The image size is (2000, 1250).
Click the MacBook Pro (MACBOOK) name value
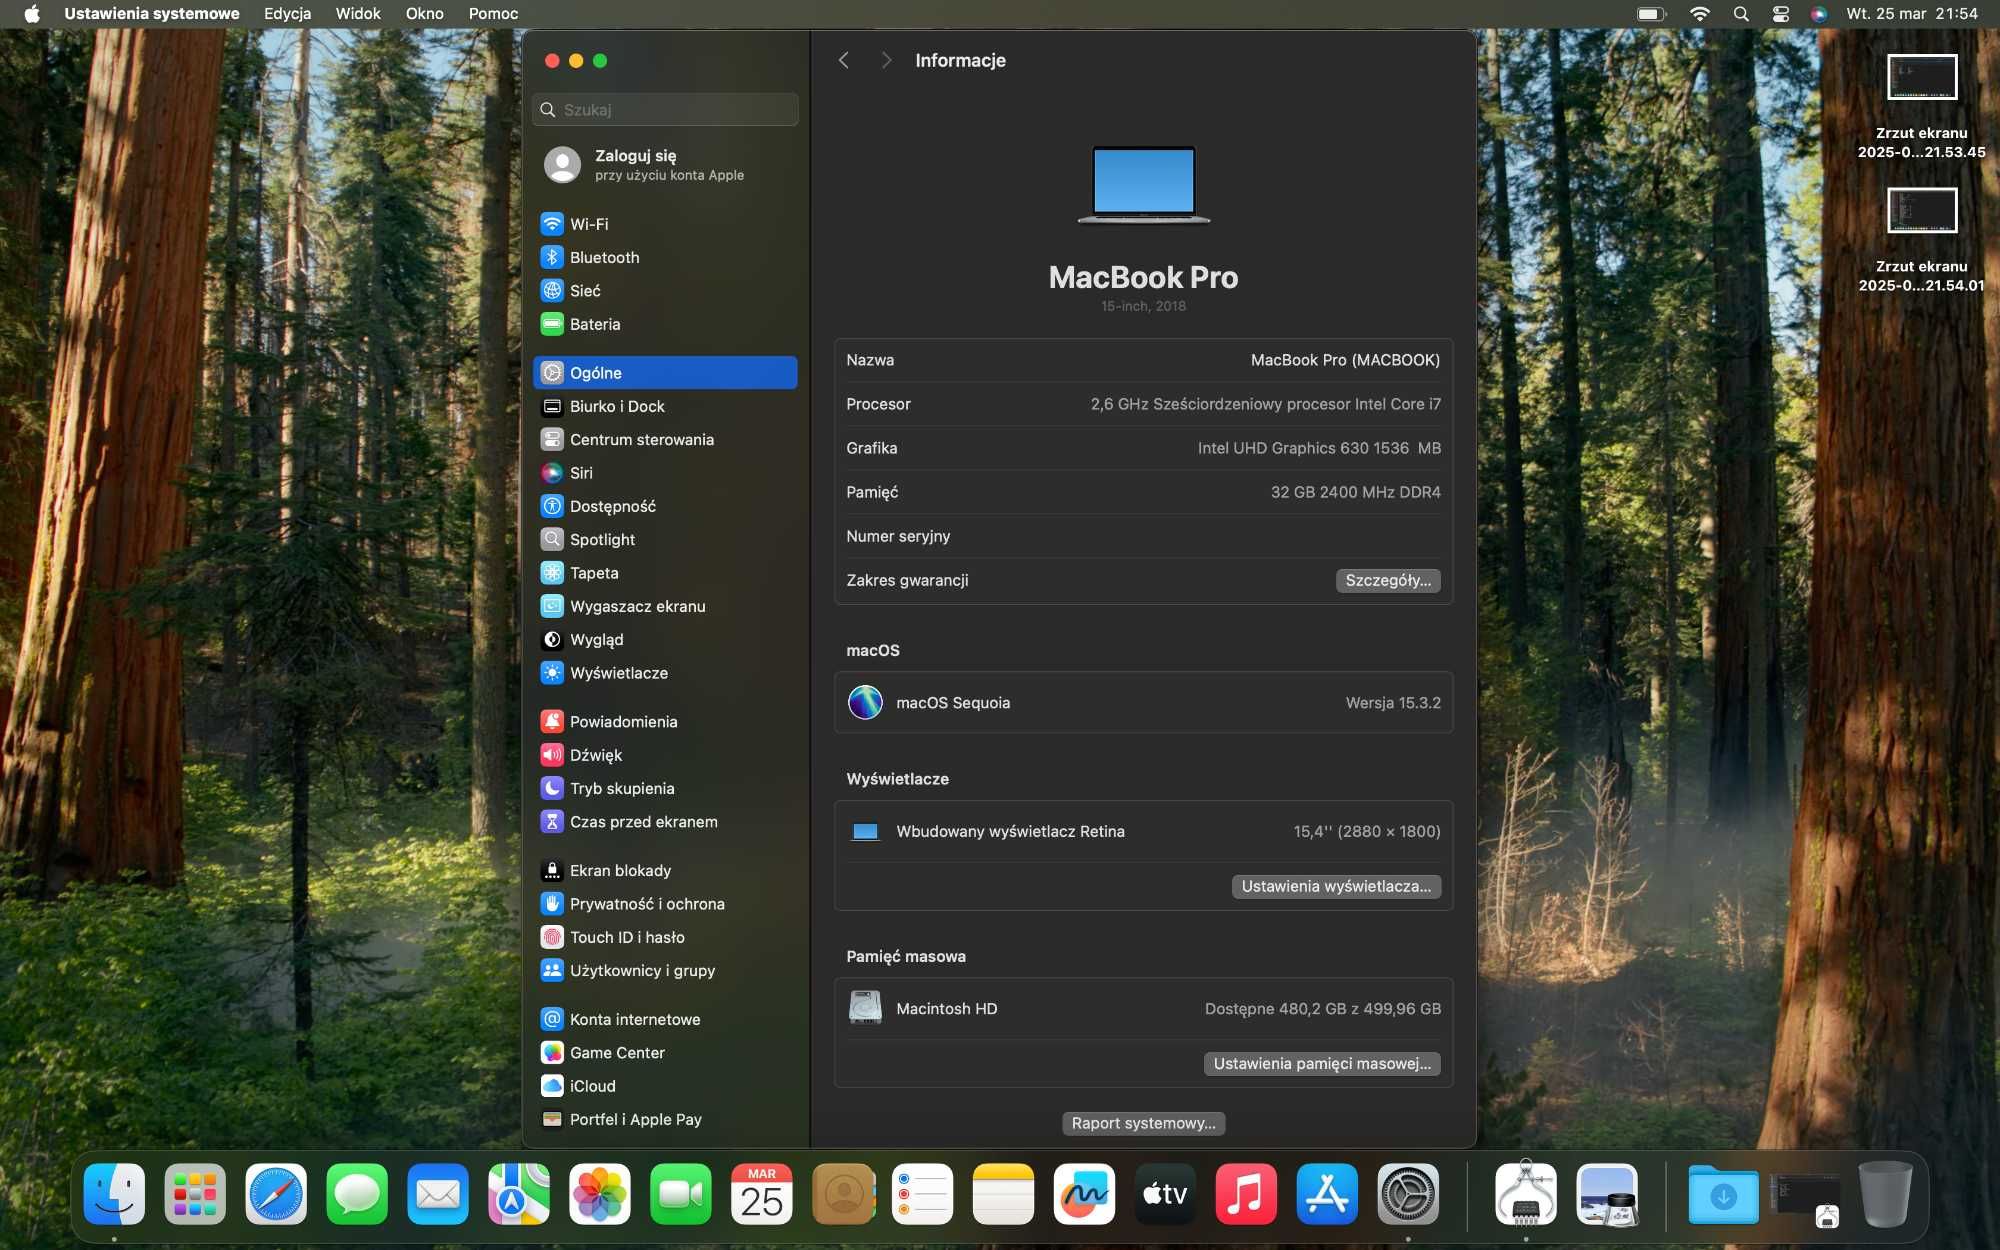tap(1345, 360)
